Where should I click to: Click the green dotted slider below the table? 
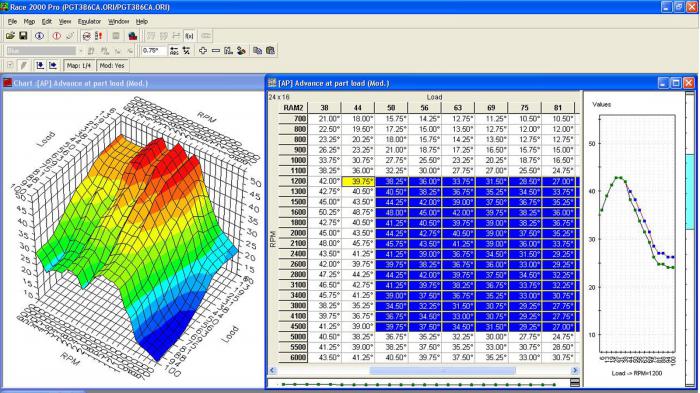click(x=419, y=384)
